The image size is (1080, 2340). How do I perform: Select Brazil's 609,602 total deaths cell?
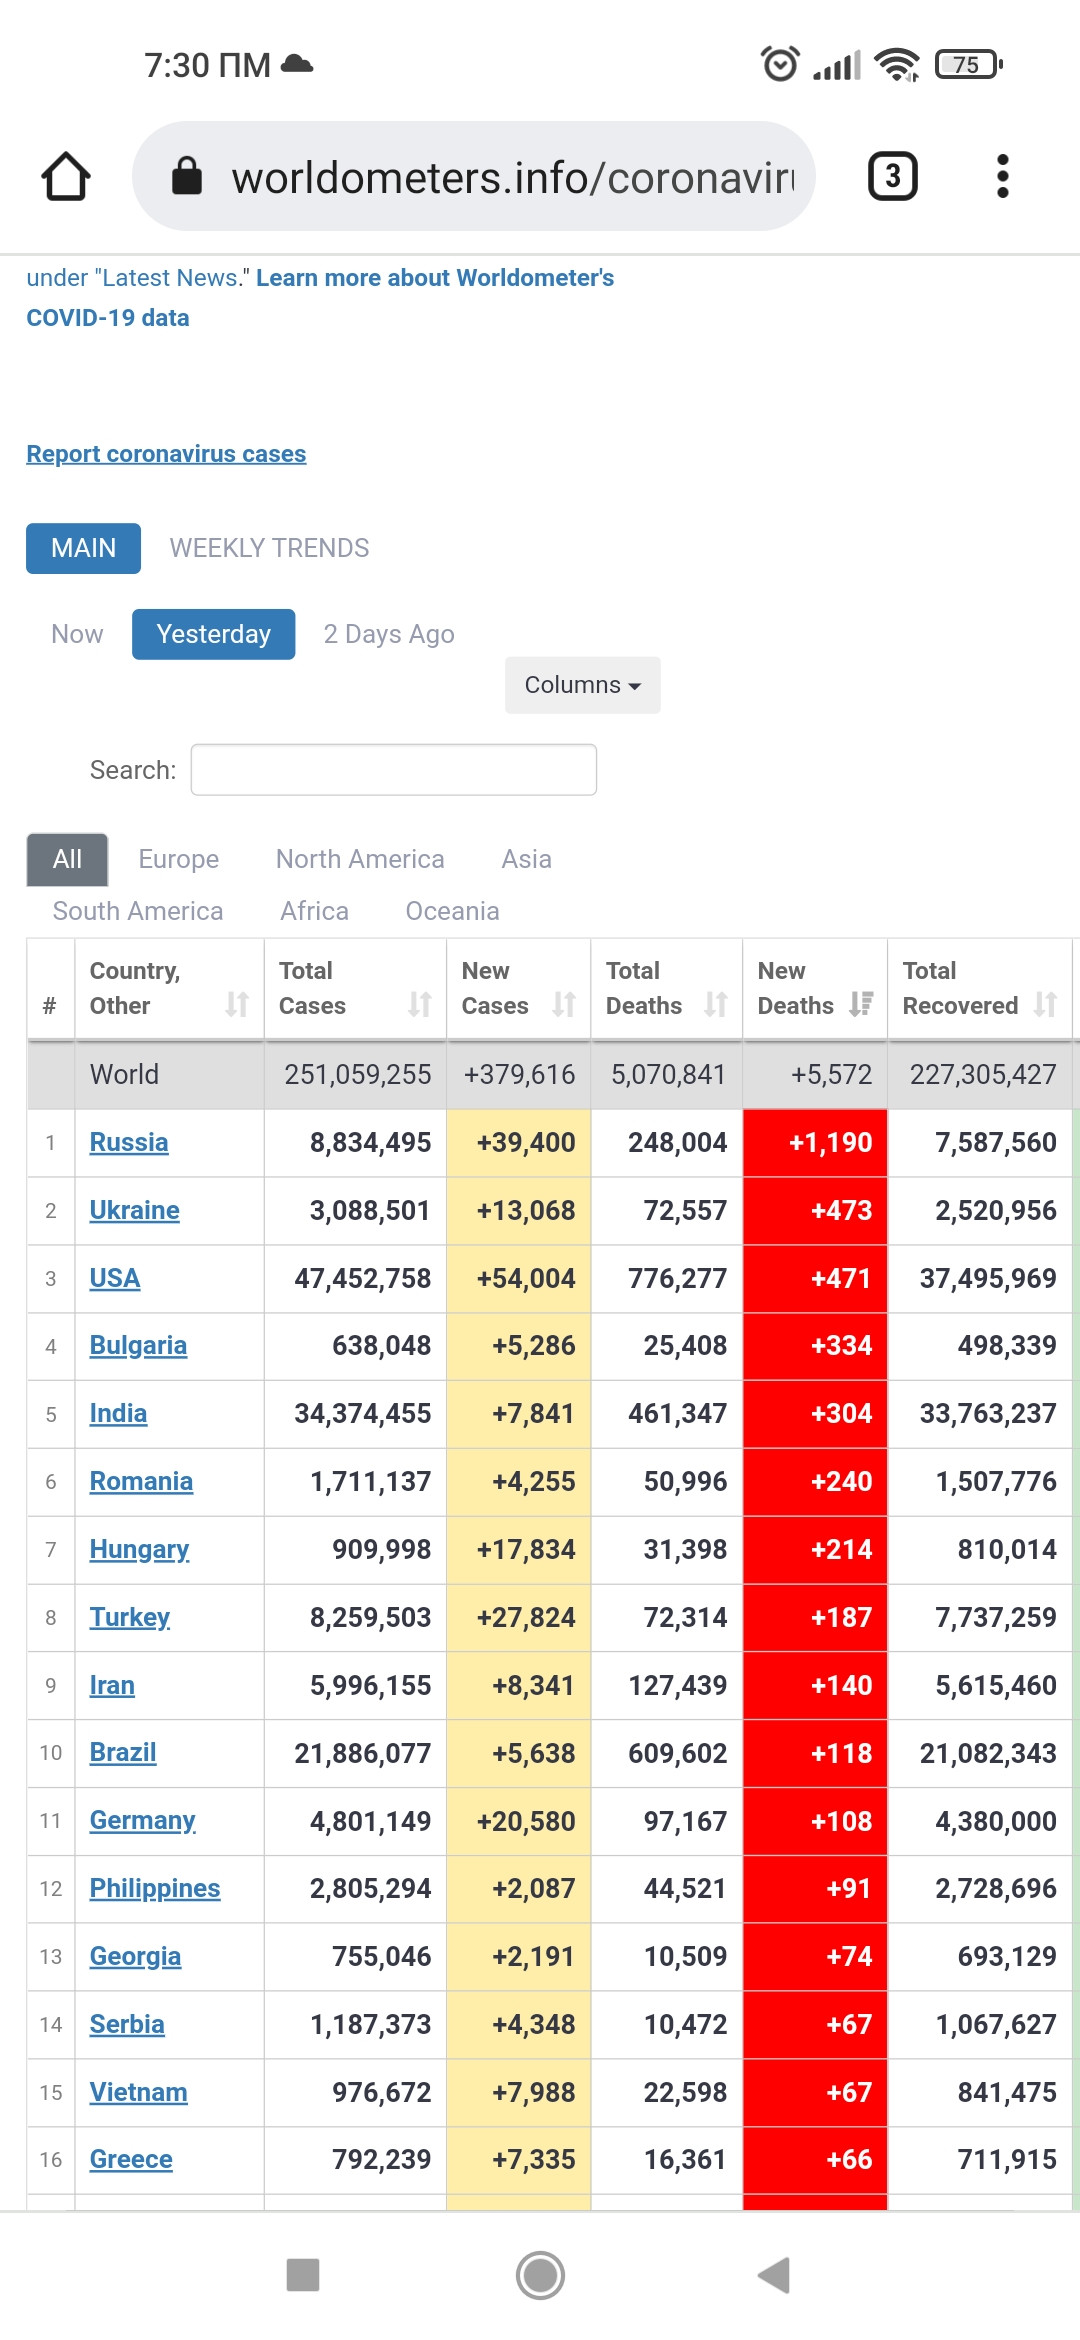(x=667, y=1752)
